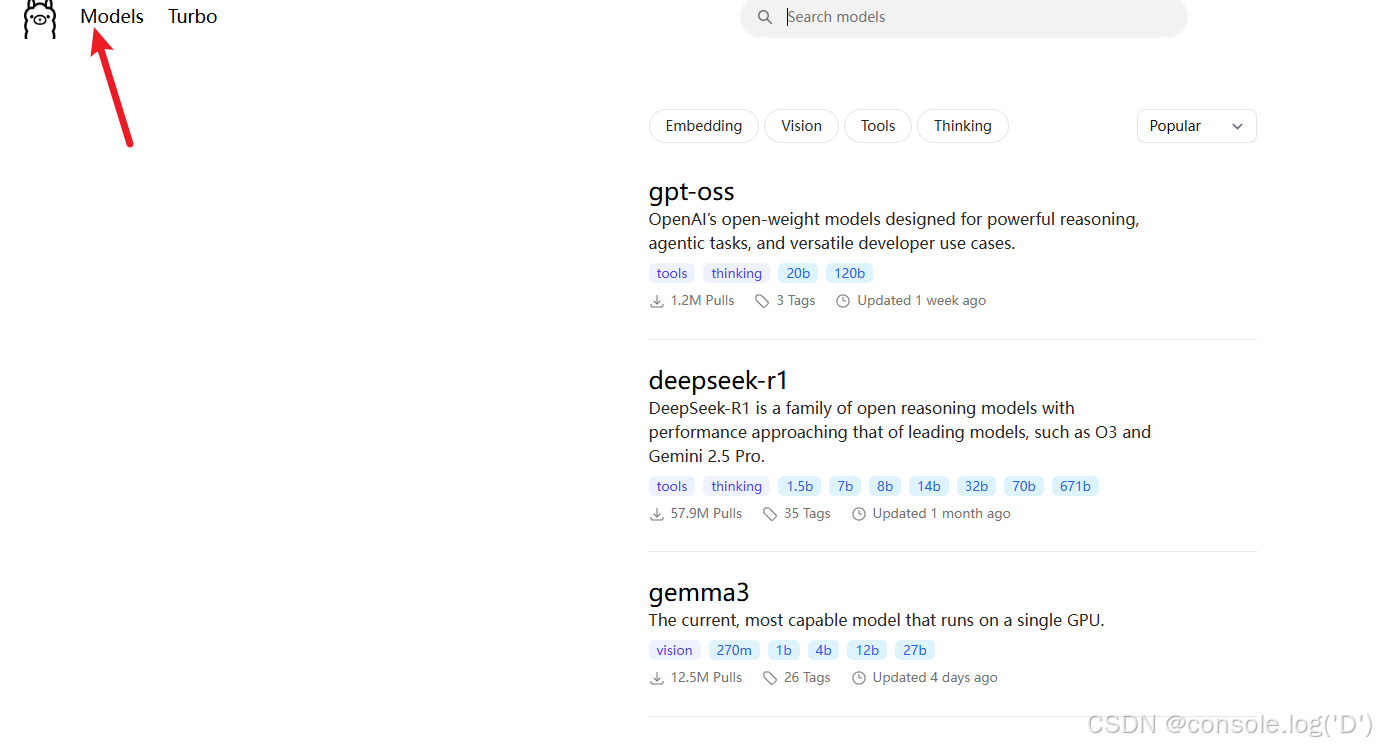
Task: Focus the Search models input field
Action: pyautogui.click(x=963, y=17)
